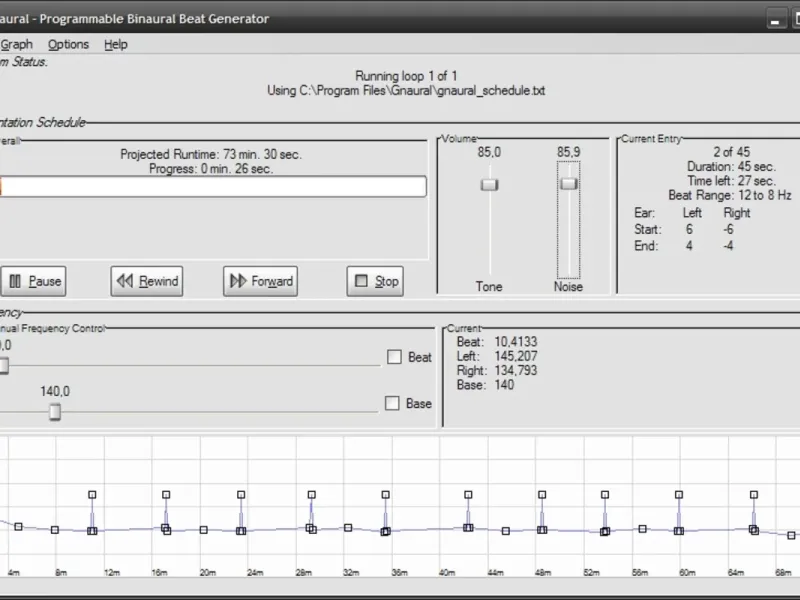Select the raised graph node near 12m
Screen dimensions: 800x600
(x=92, y=494)
